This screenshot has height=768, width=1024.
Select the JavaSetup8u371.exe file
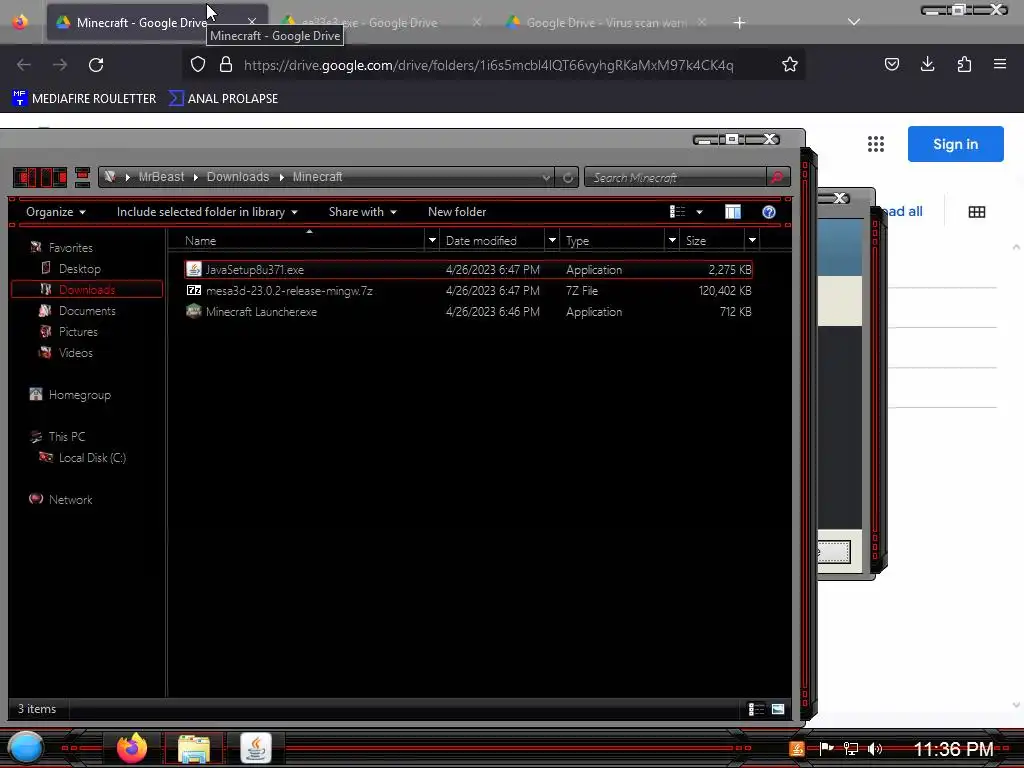click(468, 269)
